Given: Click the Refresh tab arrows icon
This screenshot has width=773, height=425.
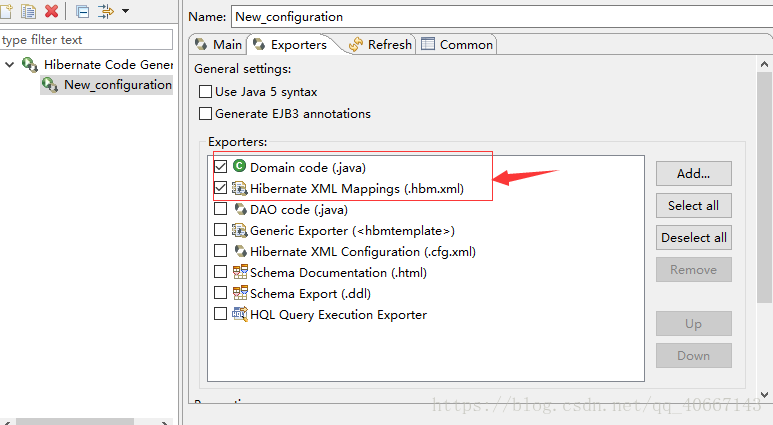Looking at the screenshot, I should pos(355,45).
